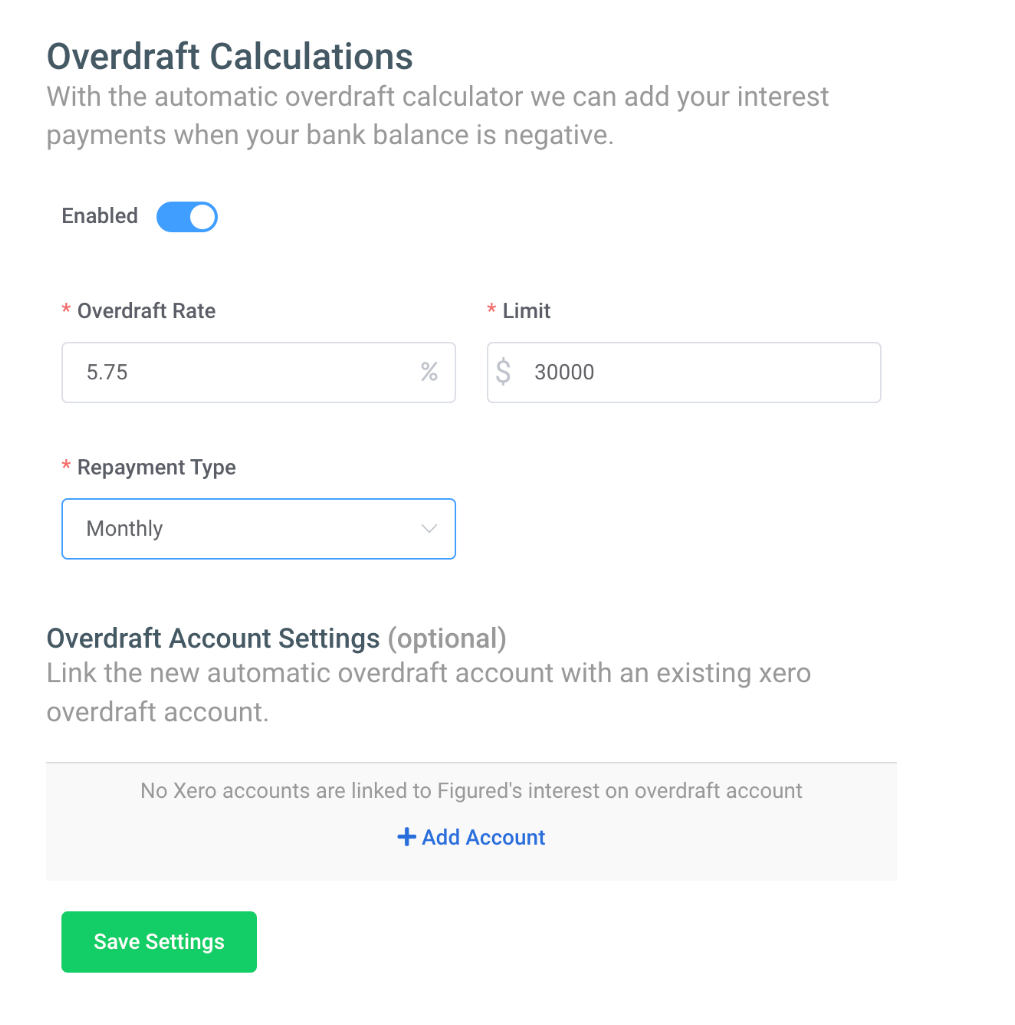Toggle the Enabled overdraft switch
The width and height of the screenshot is (1015, 1025).
pyautogui.click(x=187, y=217)
